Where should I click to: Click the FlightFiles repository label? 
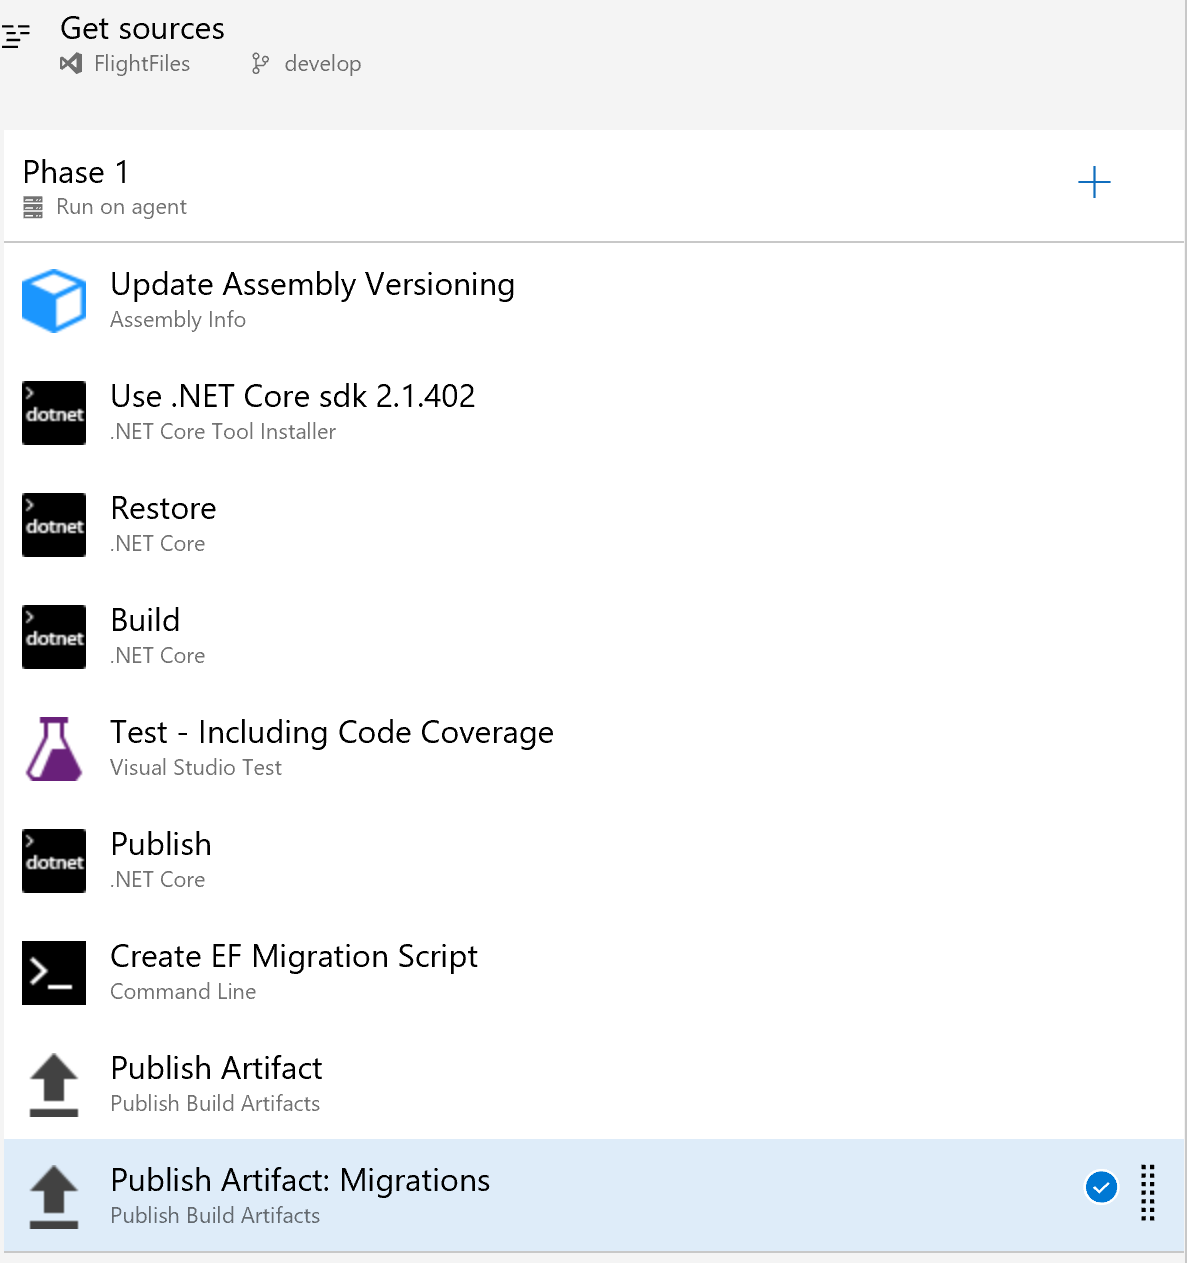point(141,64)
